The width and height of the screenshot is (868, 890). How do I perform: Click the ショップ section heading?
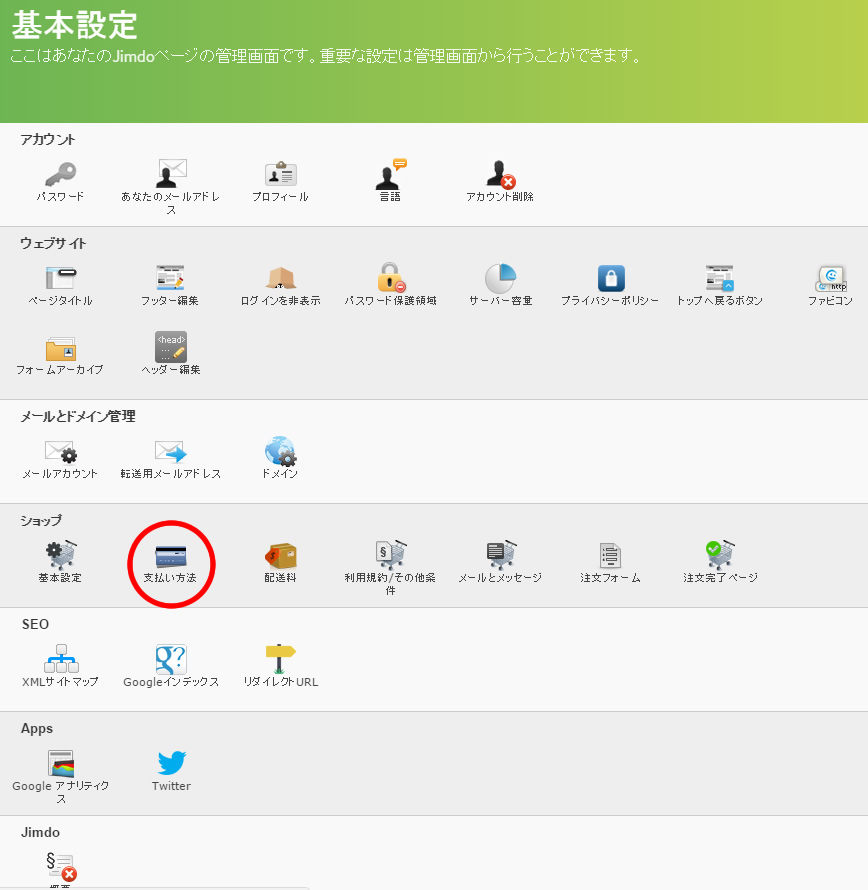coord(41,520)
